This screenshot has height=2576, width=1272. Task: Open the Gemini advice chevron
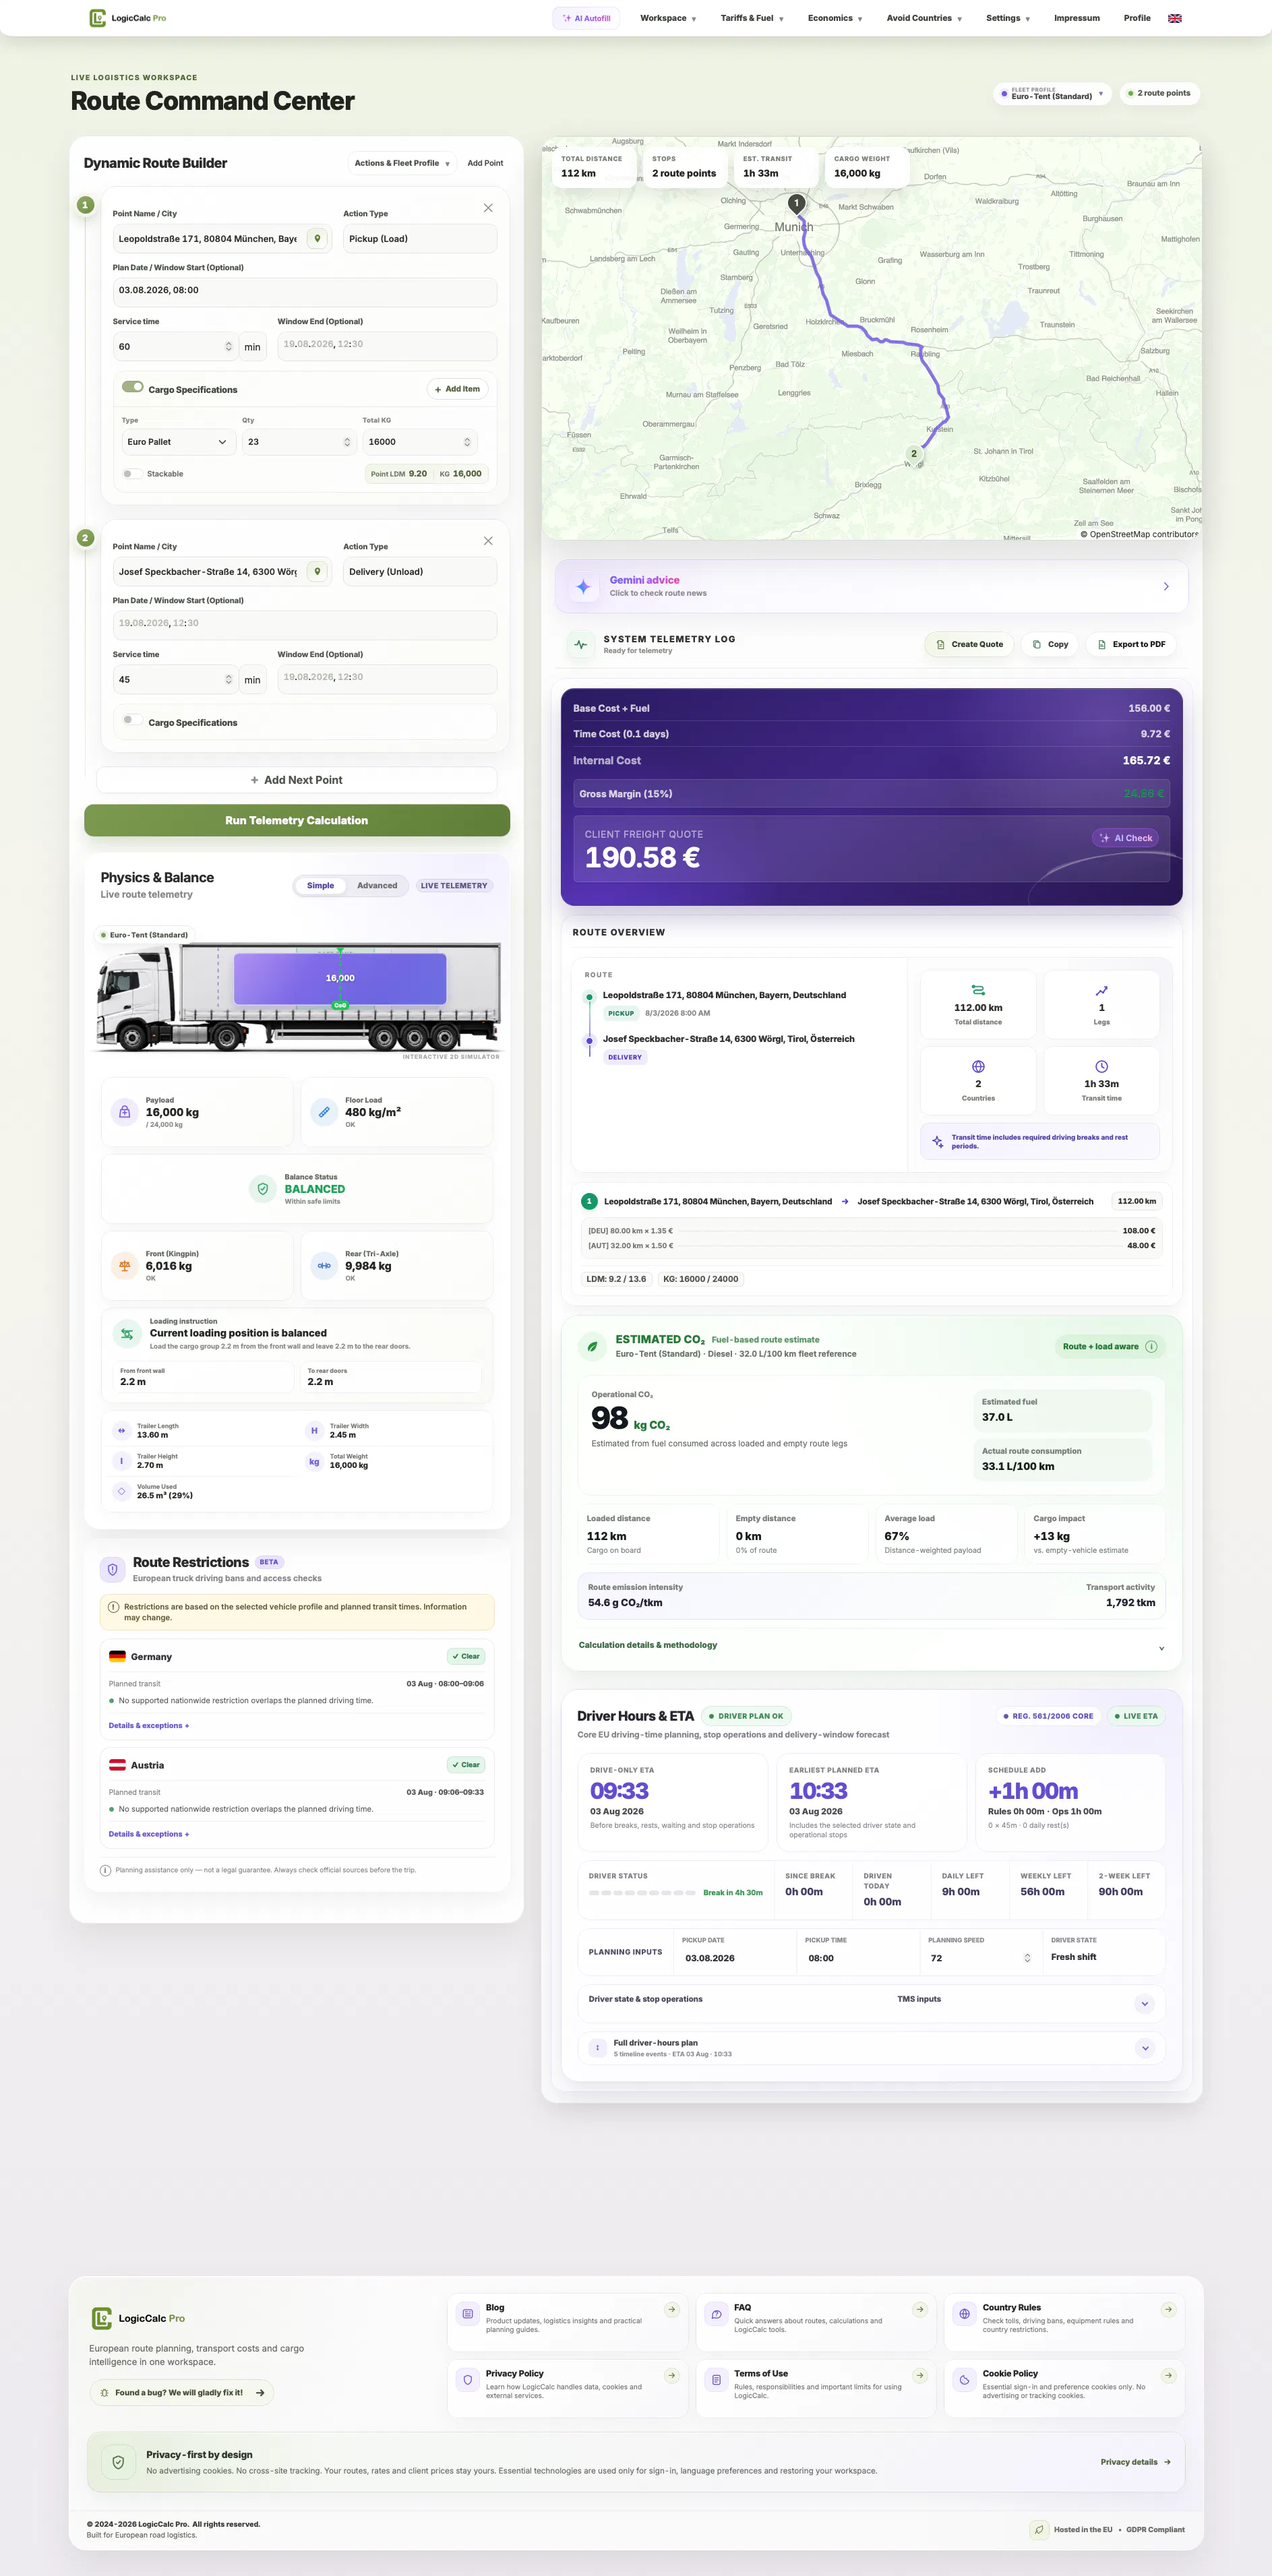(1166, 586)
